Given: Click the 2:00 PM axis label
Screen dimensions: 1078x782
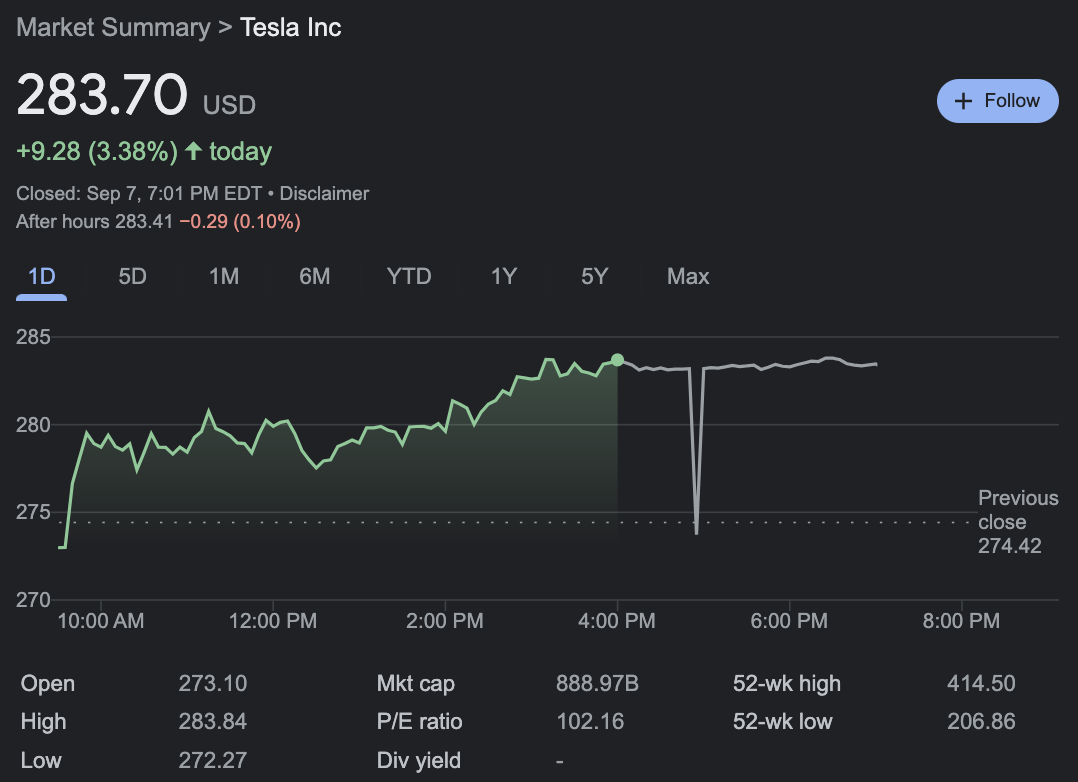Looking at the screenshot, I should pyautogui.click(x=445, y=620).
